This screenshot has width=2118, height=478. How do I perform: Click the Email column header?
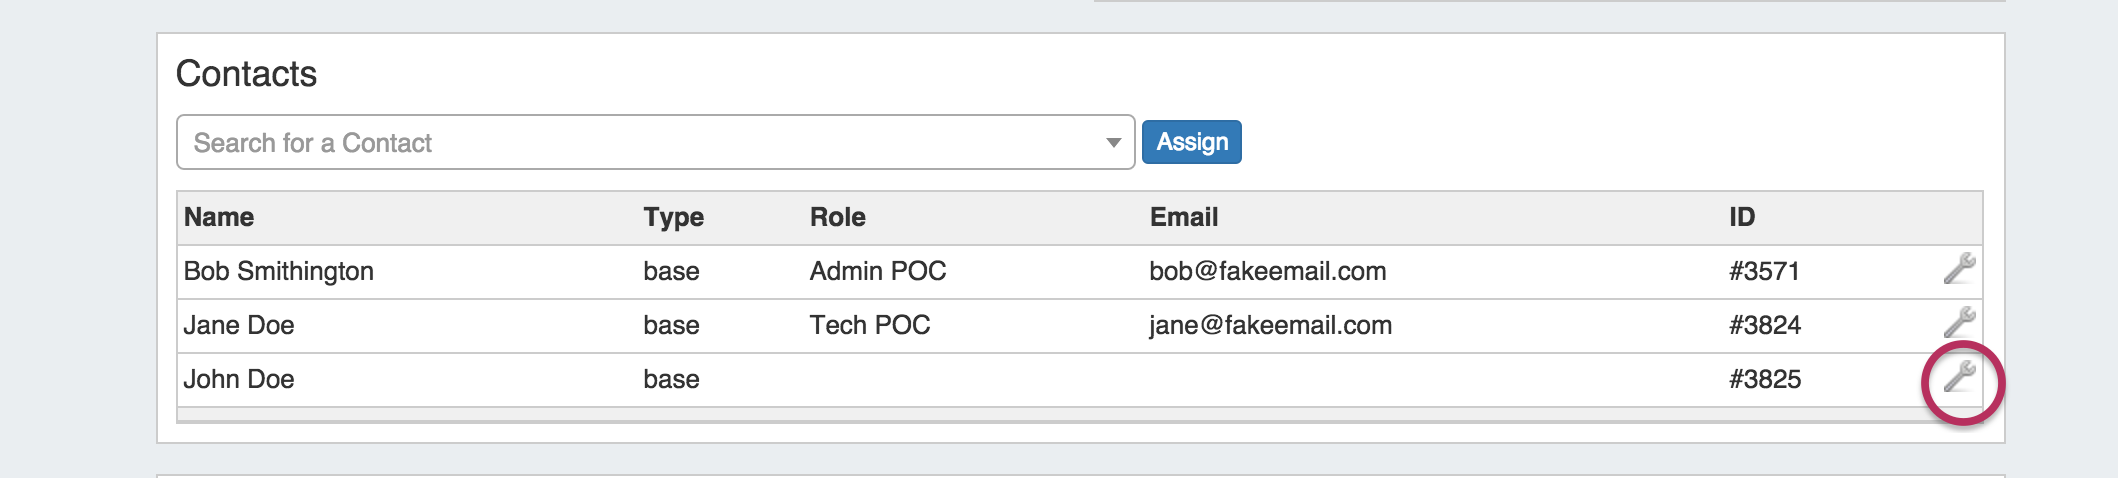pyautogui.click(x=1183, y=217)
